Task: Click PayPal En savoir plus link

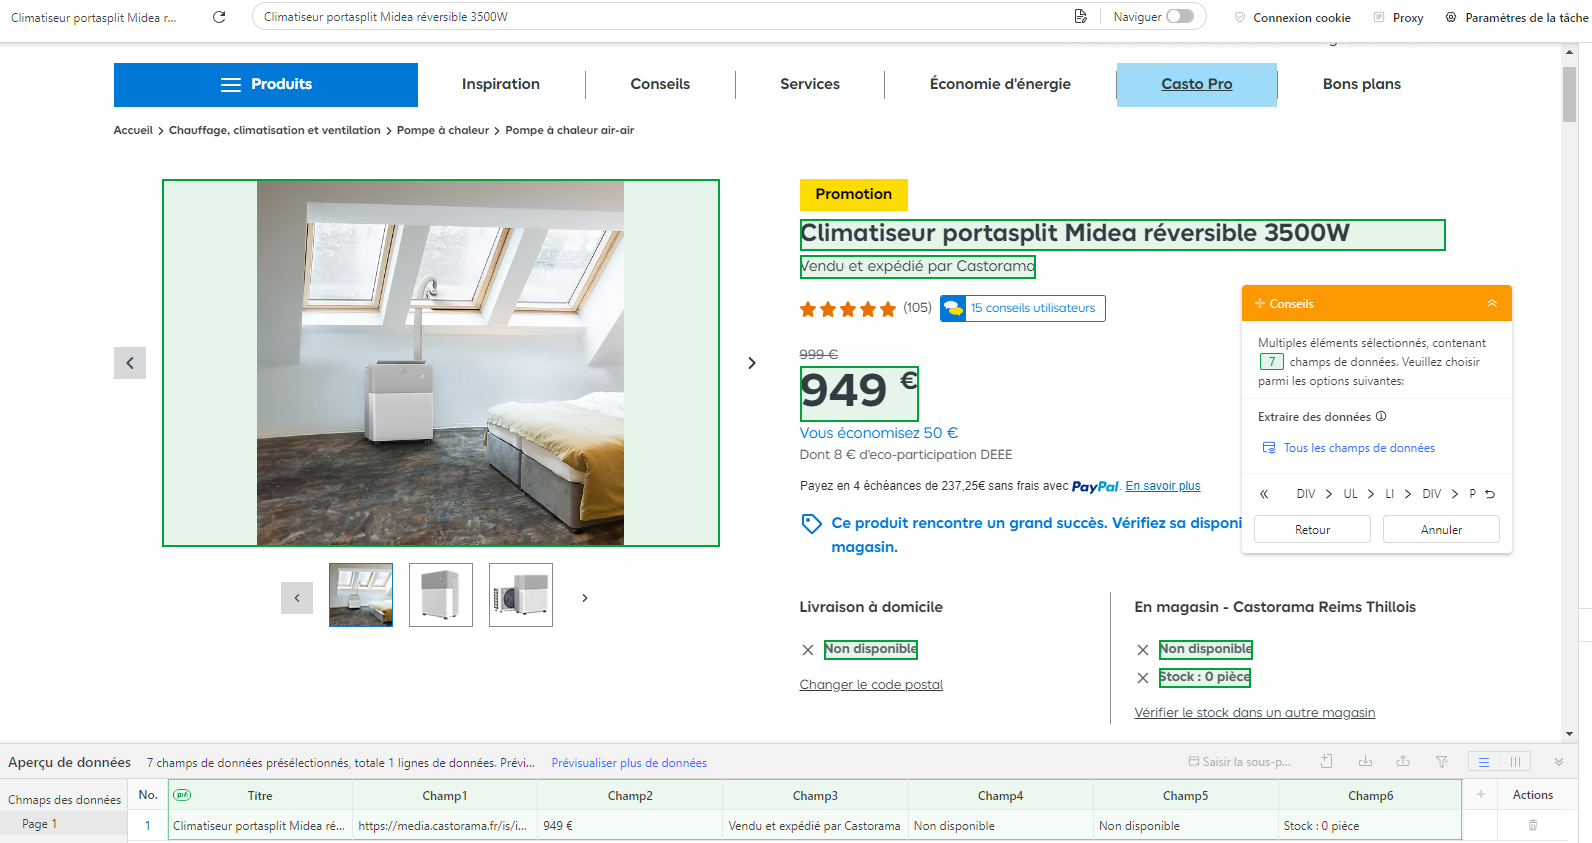Action: 1163,486
